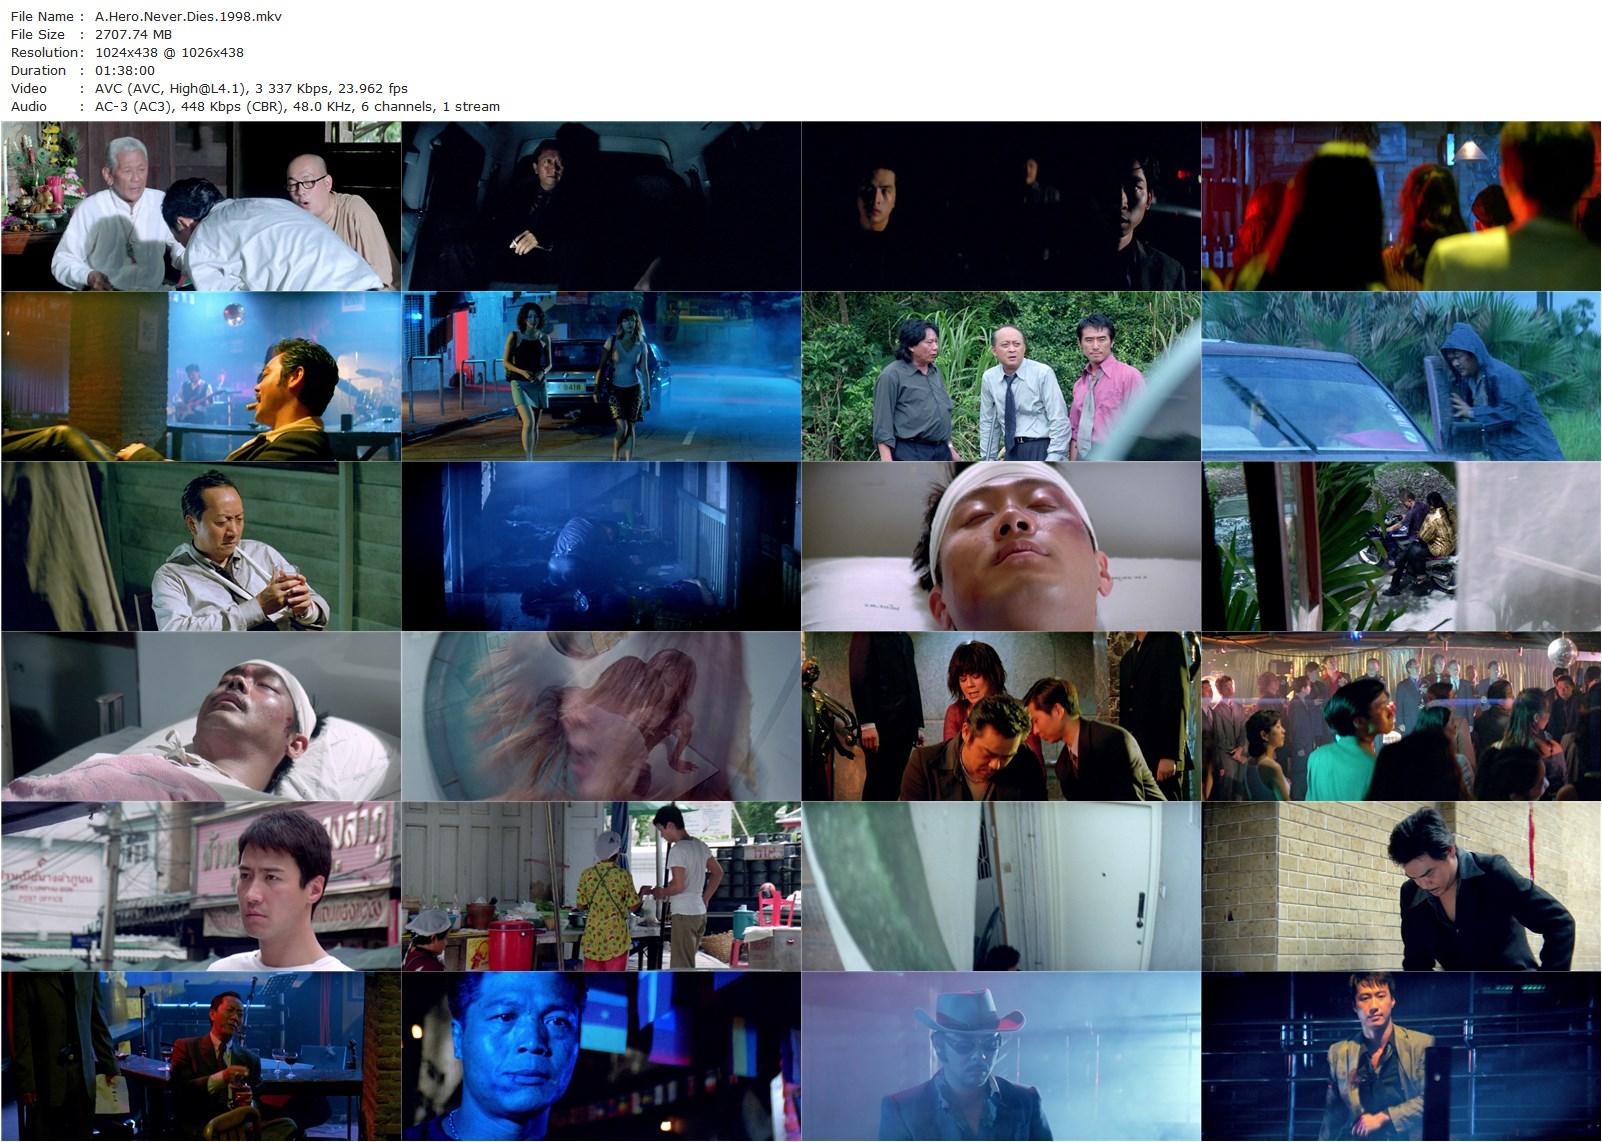1602x1142 pixels.
Task: Click thumbnail of man near brick wall
Action: coord(1400,885)
